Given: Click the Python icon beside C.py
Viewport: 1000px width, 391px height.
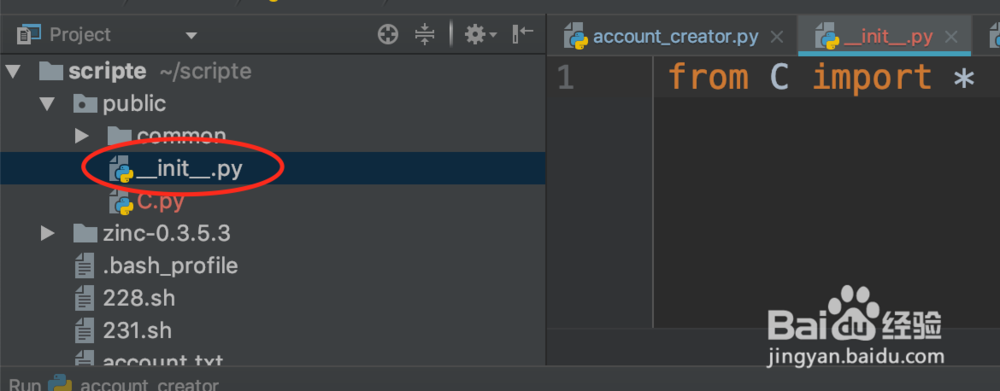Looking at the screenshot, I should [x=121, y=202].
